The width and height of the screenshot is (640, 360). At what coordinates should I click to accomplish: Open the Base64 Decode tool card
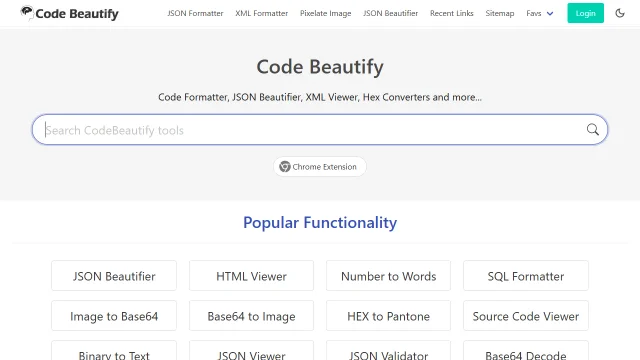click(526, 351)
